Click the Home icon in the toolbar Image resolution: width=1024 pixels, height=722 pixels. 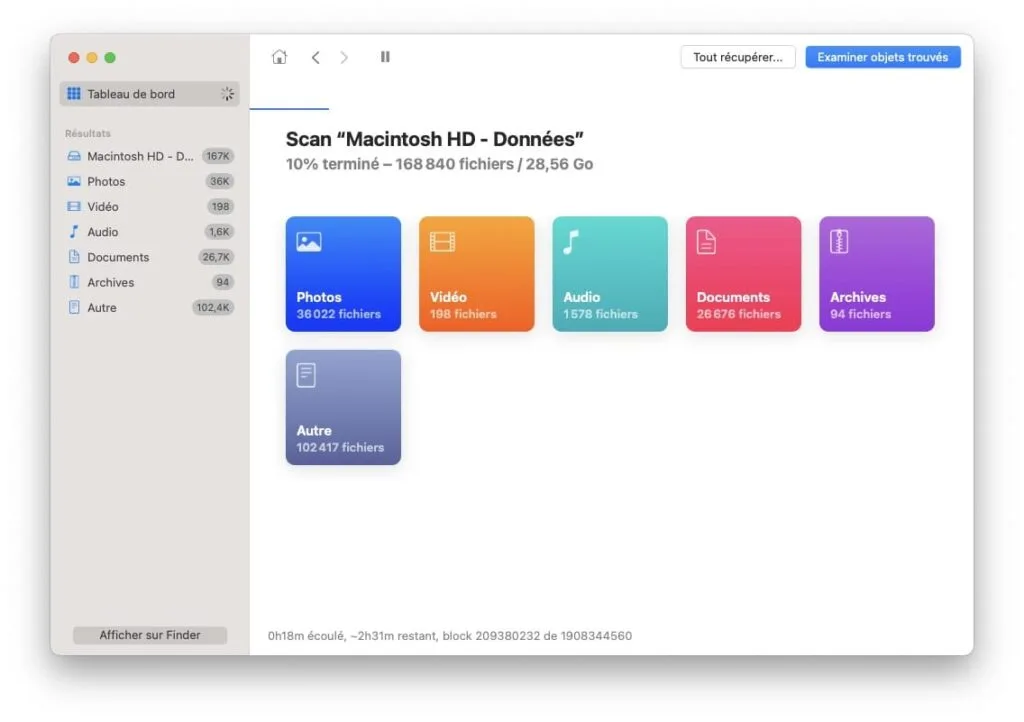pyautogui.click(x=279, y=57)
